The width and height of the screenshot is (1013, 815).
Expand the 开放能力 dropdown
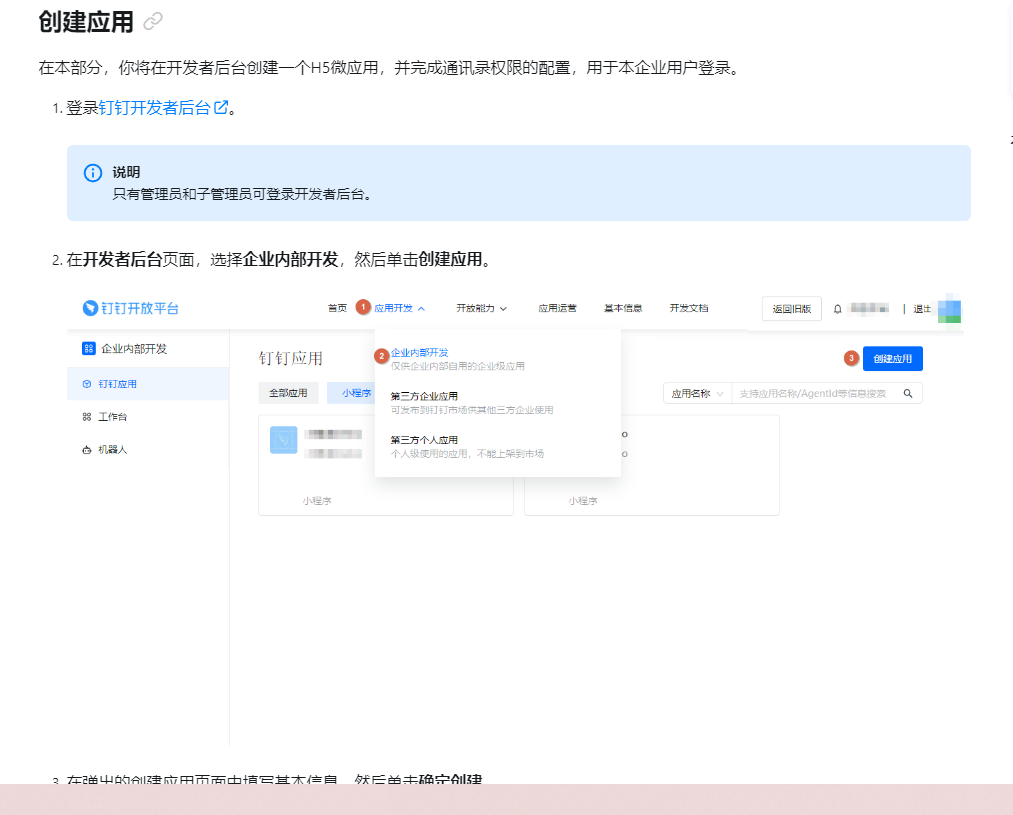click(x=481, y=309)
